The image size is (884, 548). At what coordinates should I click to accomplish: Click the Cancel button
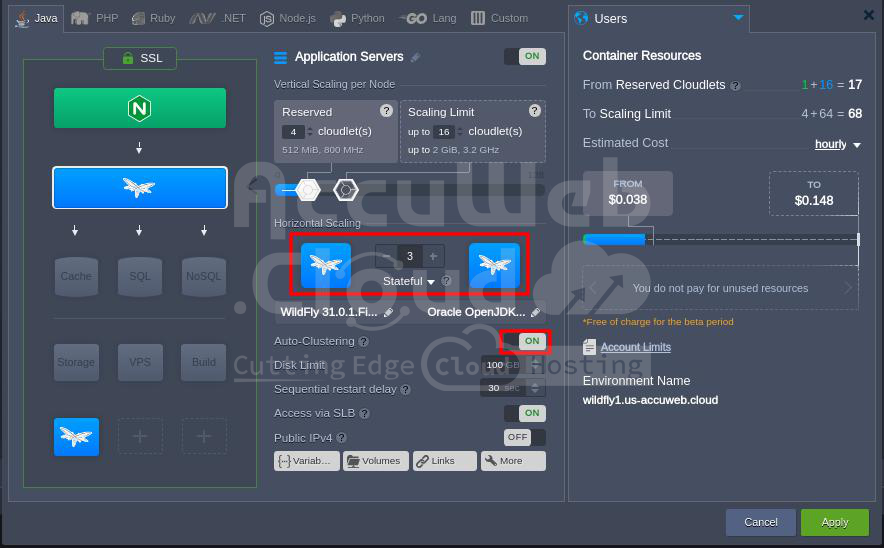click(761, 523)
